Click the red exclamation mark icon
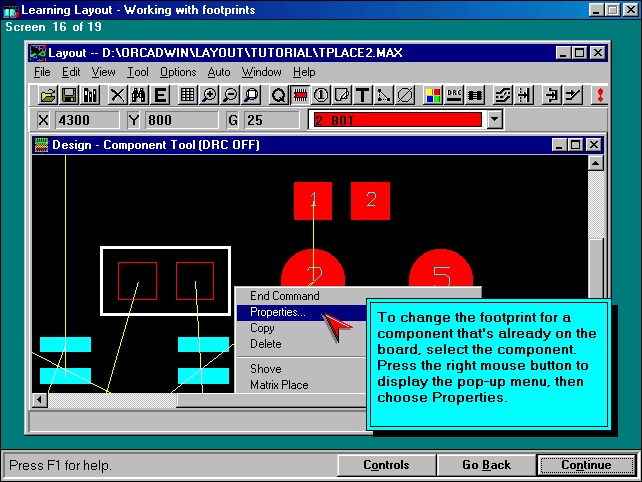The height and width of the screenshot is (482, 642). (x=600, y=95)
